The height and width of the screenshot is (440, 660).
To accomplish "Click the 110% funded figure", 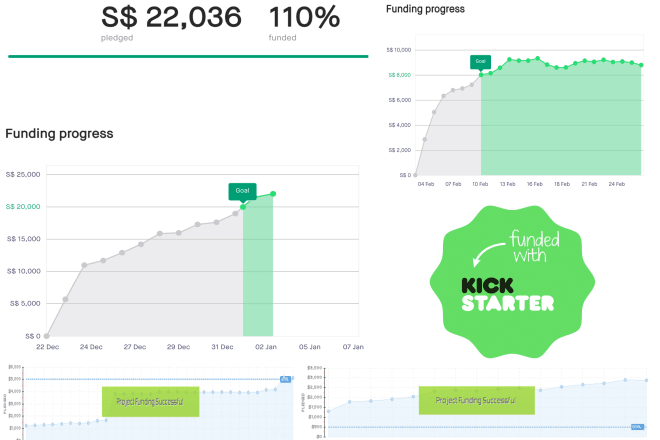I will pos(304,18).
